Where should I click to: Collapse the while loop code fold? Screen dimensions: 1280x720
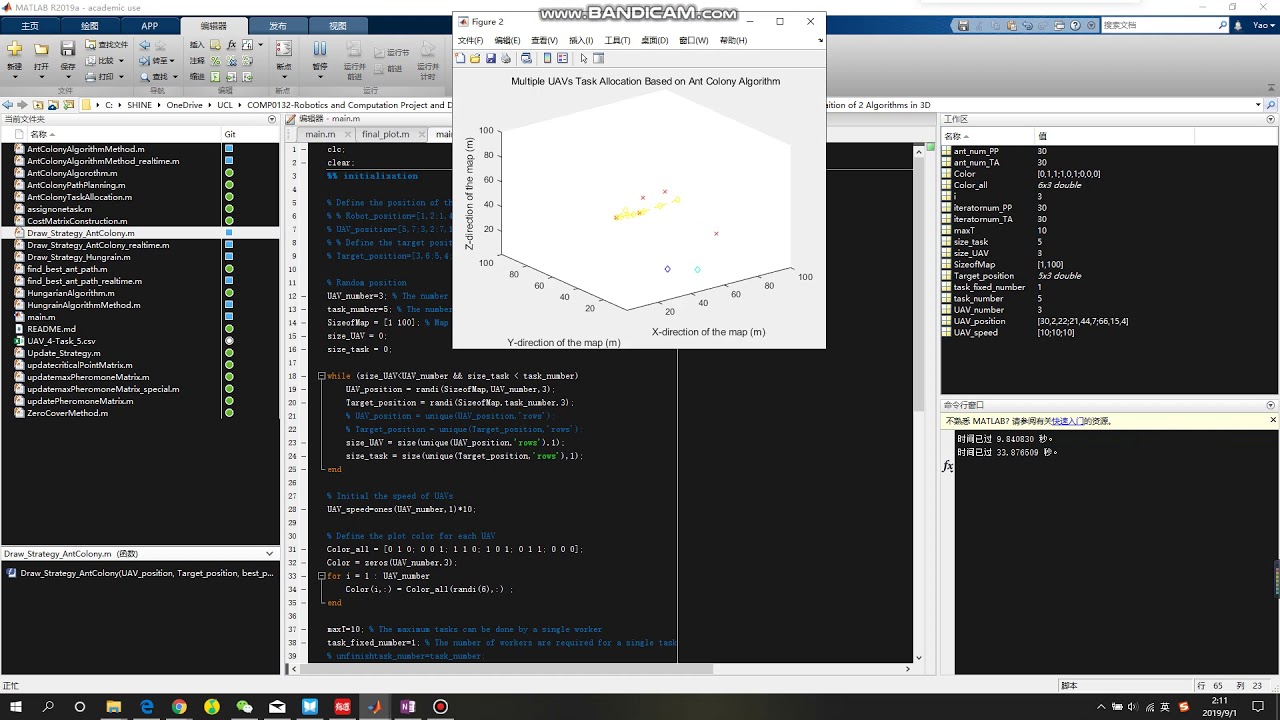coord(321,376)
